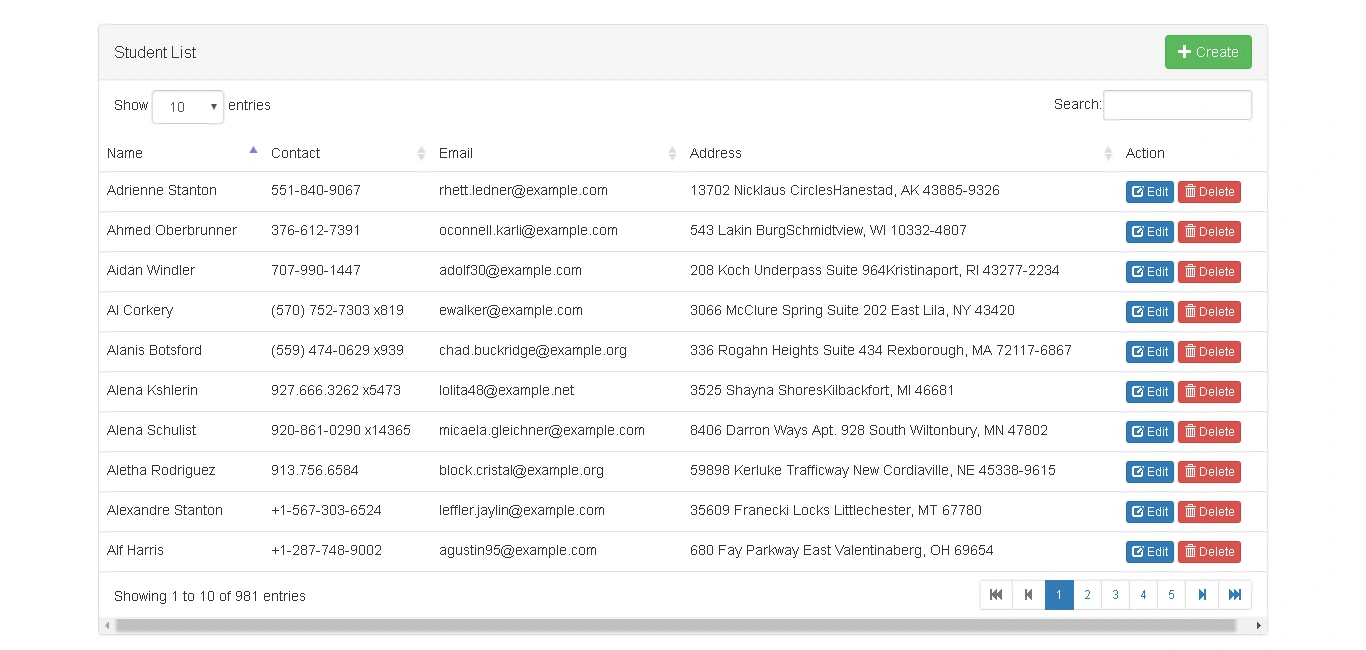This screenshot has height=650, width=1366.
Task: Edit Al Corkery's entry
Action: point(1149,312)
